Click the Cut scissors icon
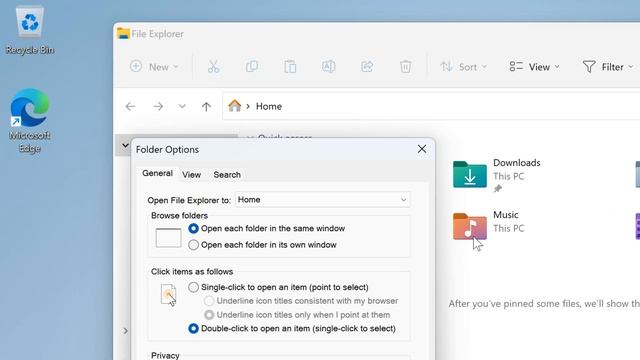Screen dimensions: 640x360 coord(213,67)
